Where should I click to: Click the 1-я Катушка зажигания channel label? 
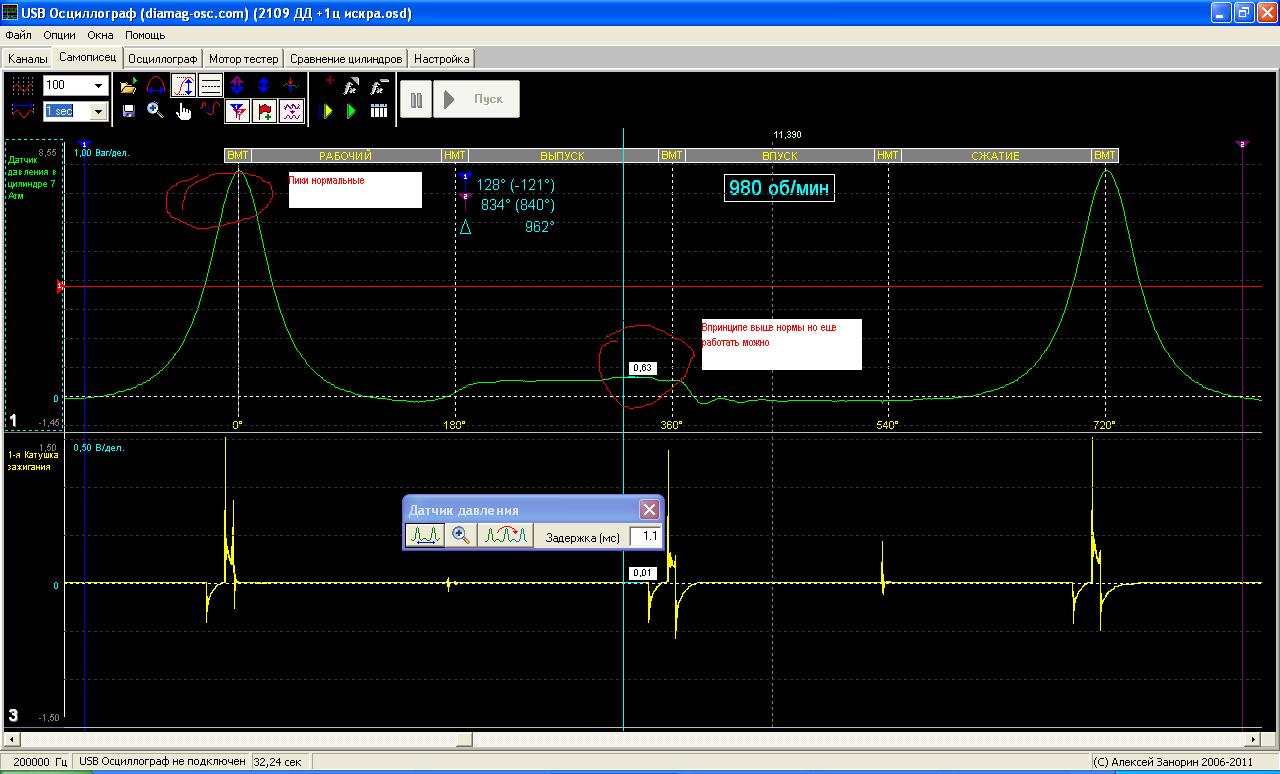(x=33, y=460)
